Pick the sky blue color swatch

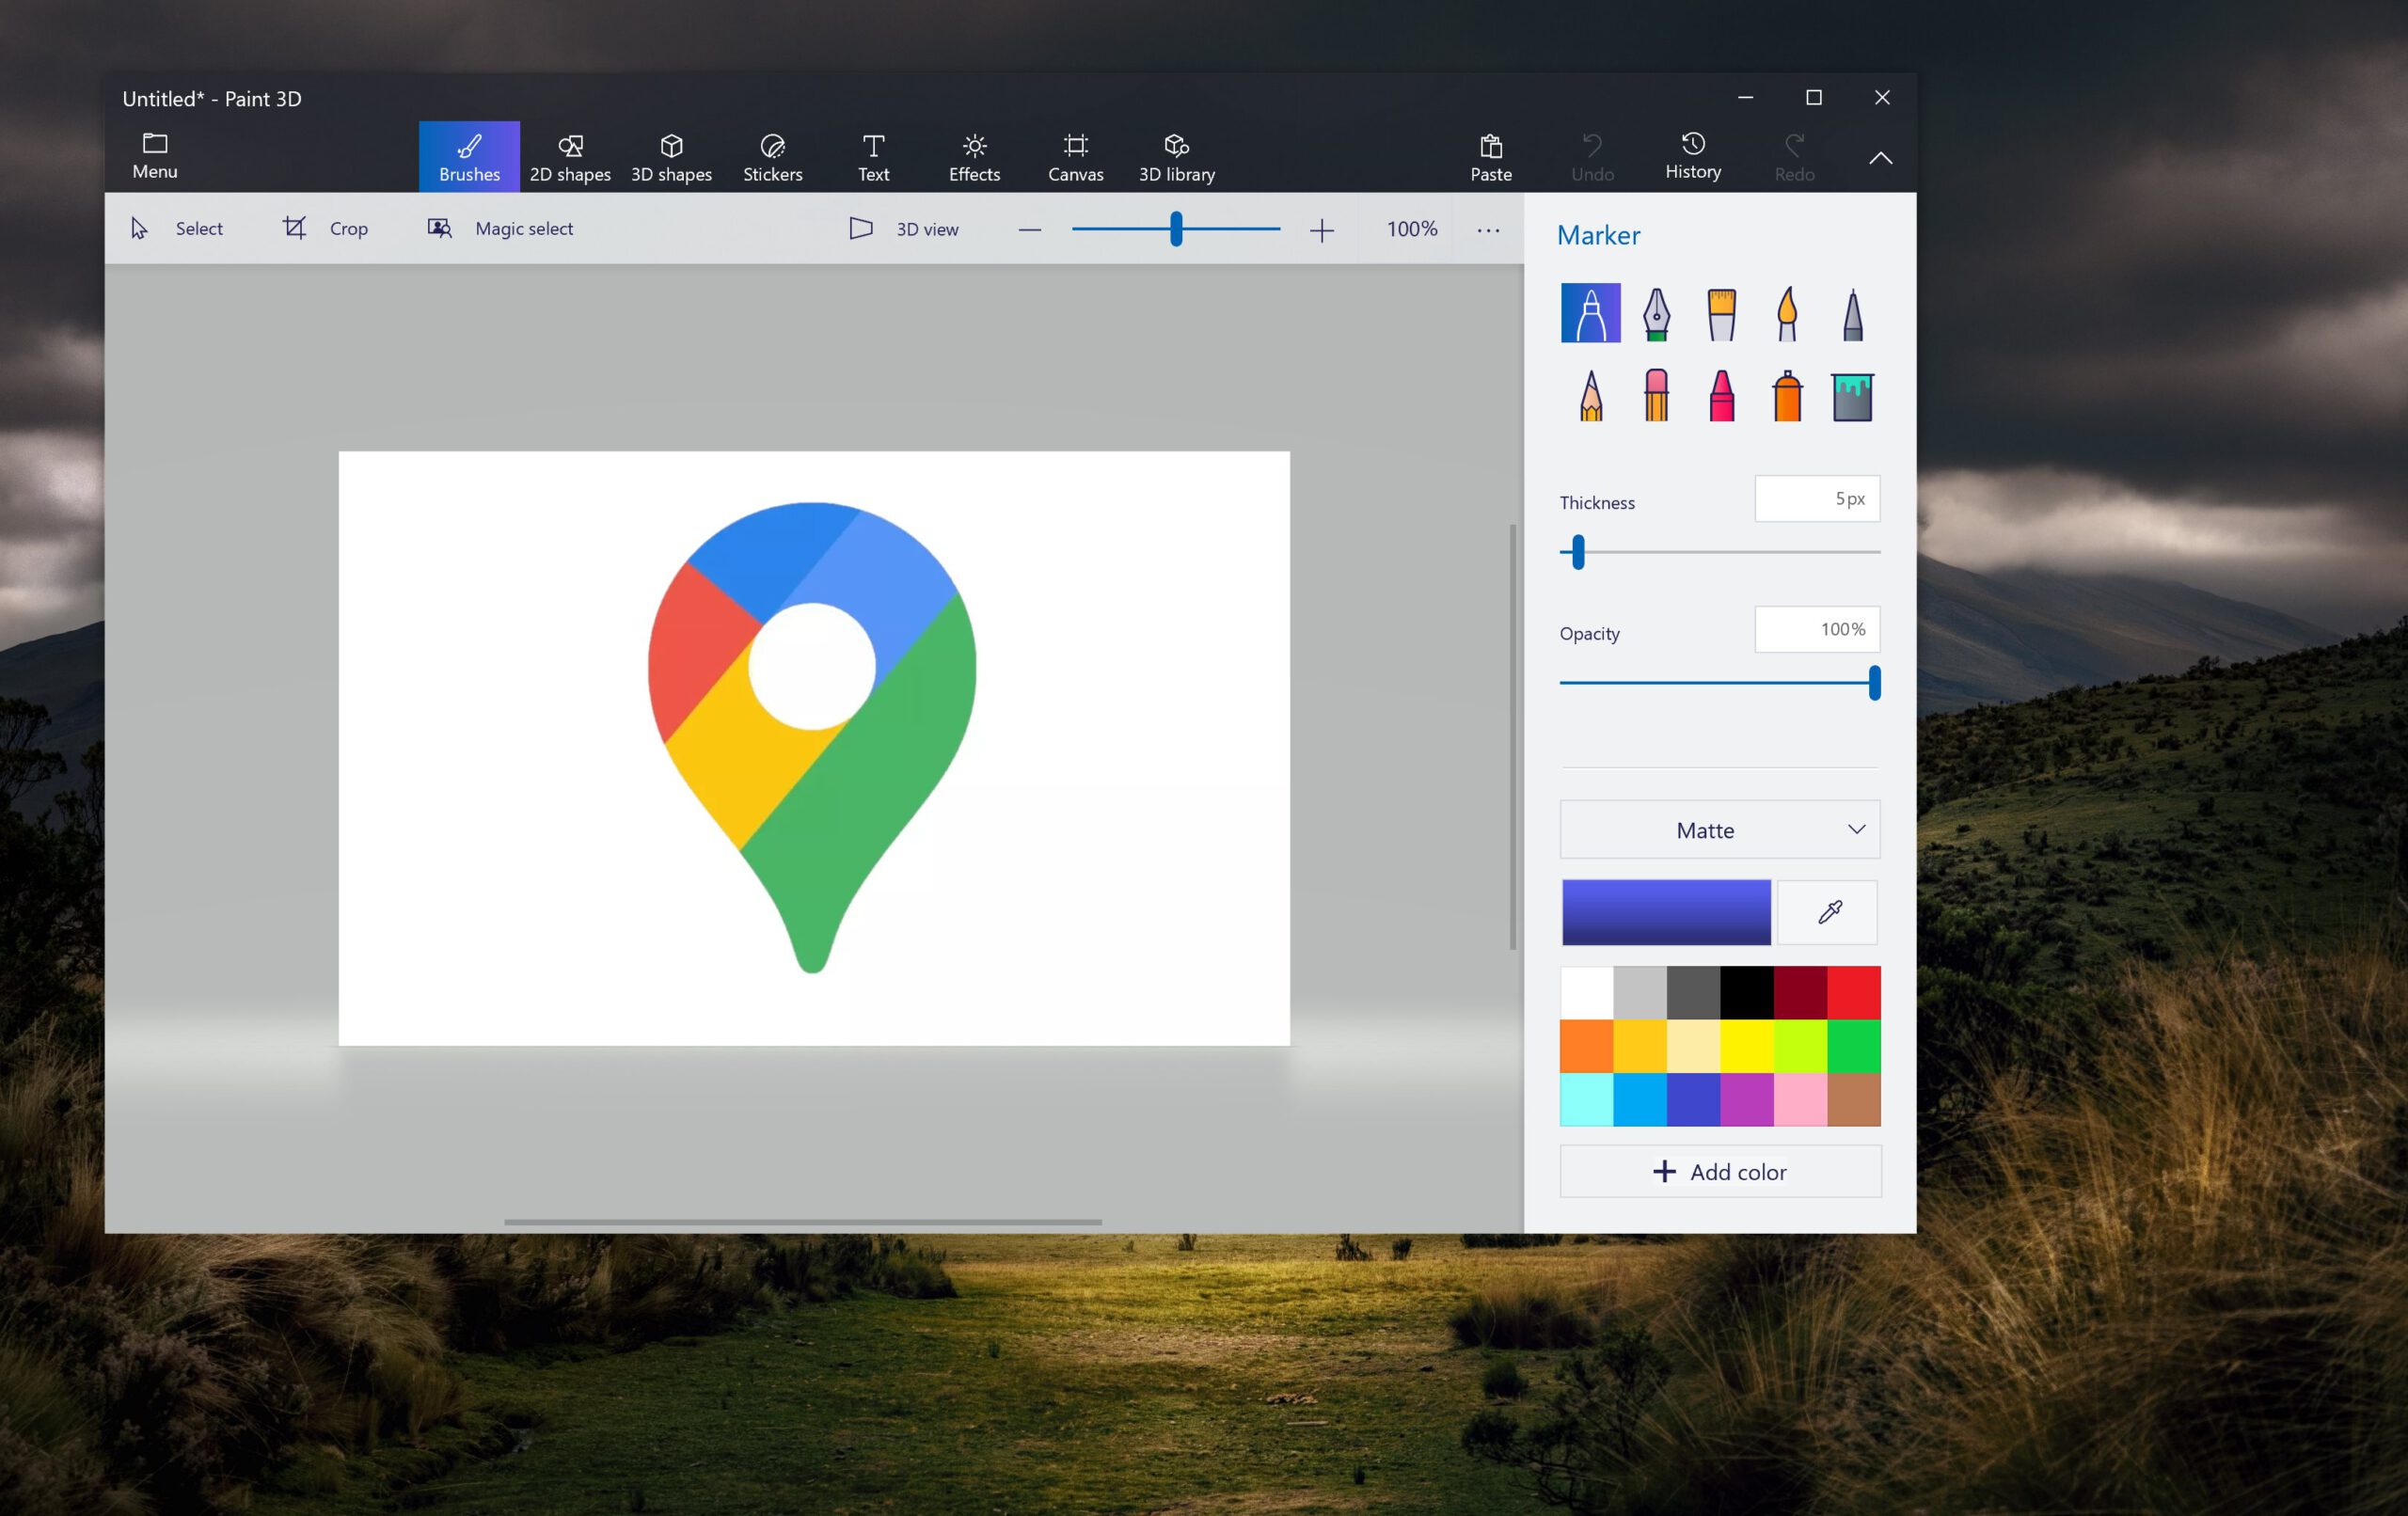coord(1640,1099)
